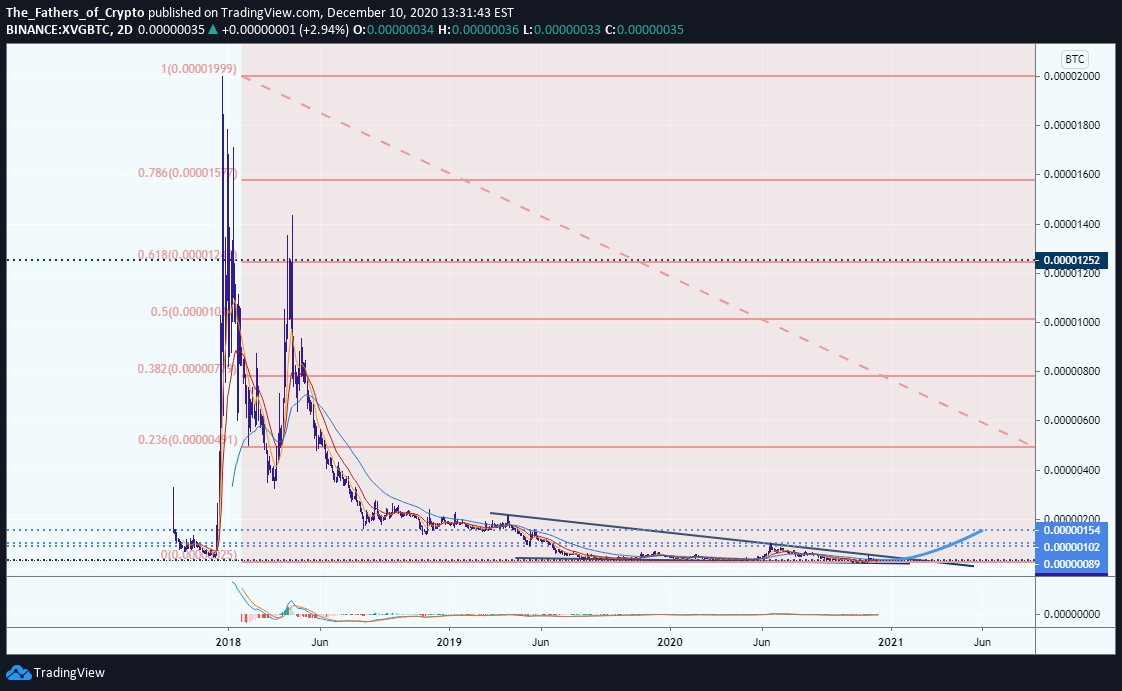The image size is (1122, 691).
Task: Click the 2021 time axis label
Action: (x=892, y=642)
